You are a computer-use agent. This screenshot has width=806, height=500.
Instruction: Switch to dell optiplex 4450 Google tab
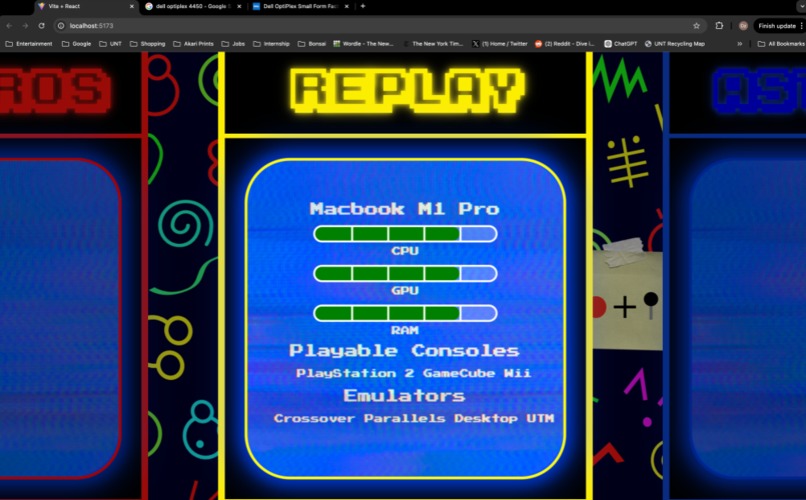click(193, 6)
